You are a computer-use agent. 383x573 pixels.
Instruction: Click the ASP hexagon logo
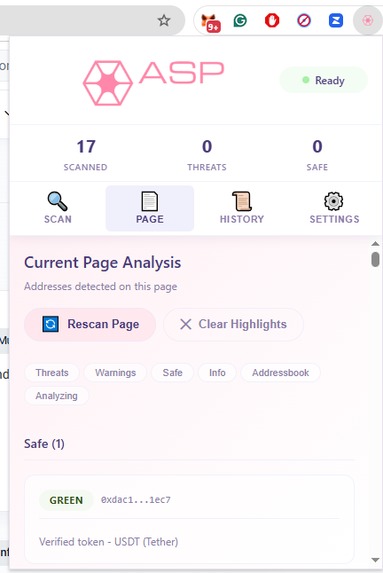[x=108, y=83]
